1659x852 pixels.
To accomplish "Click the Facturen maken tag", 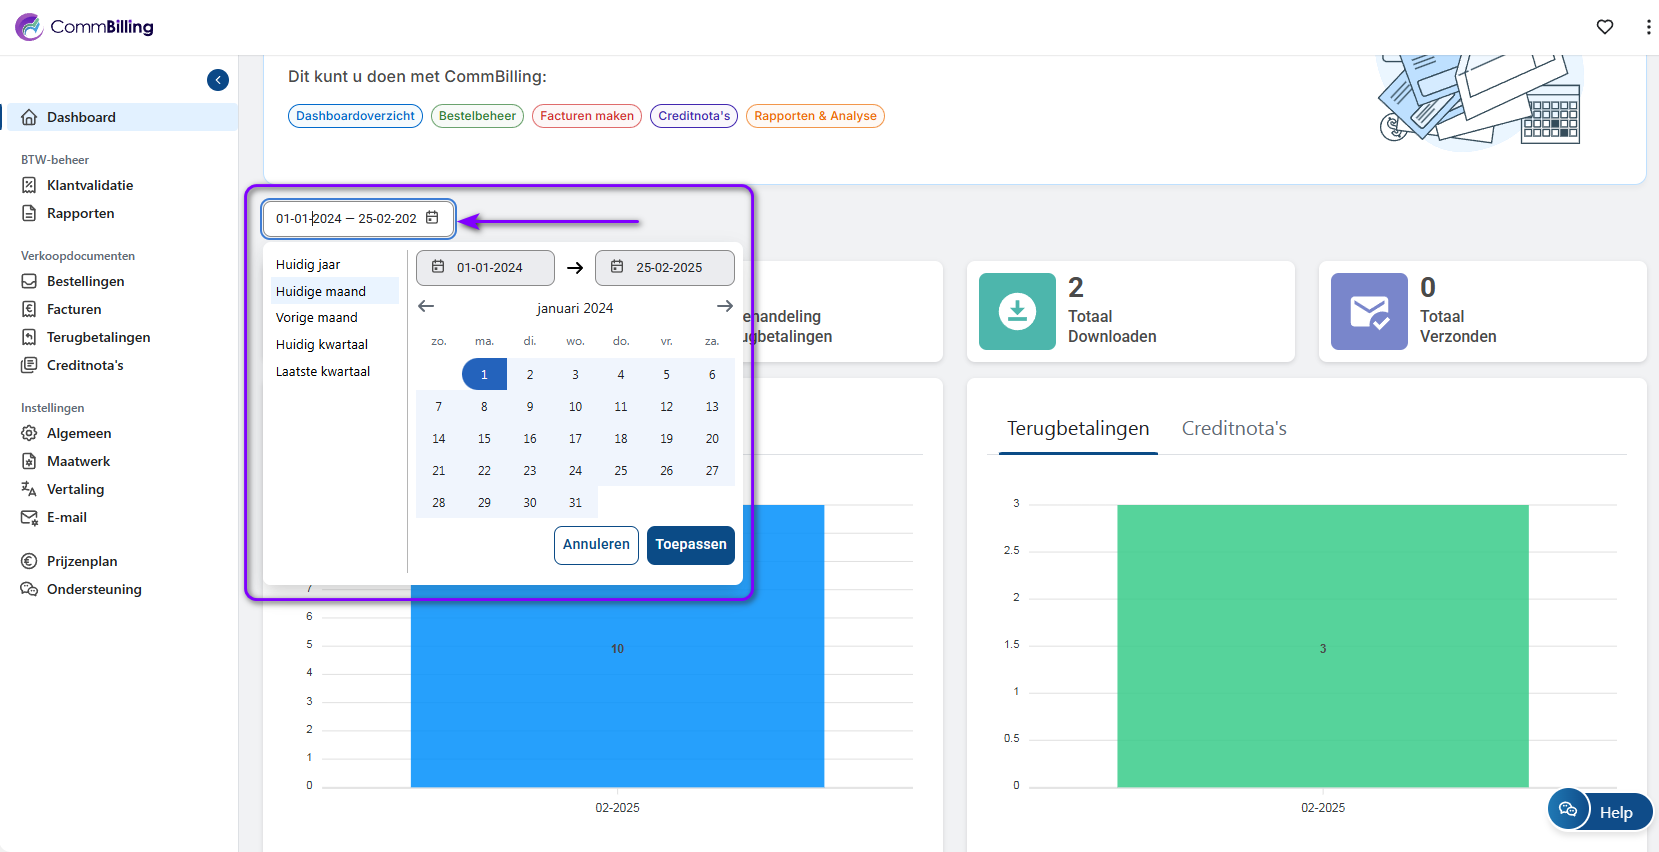I will pos(587,116).
